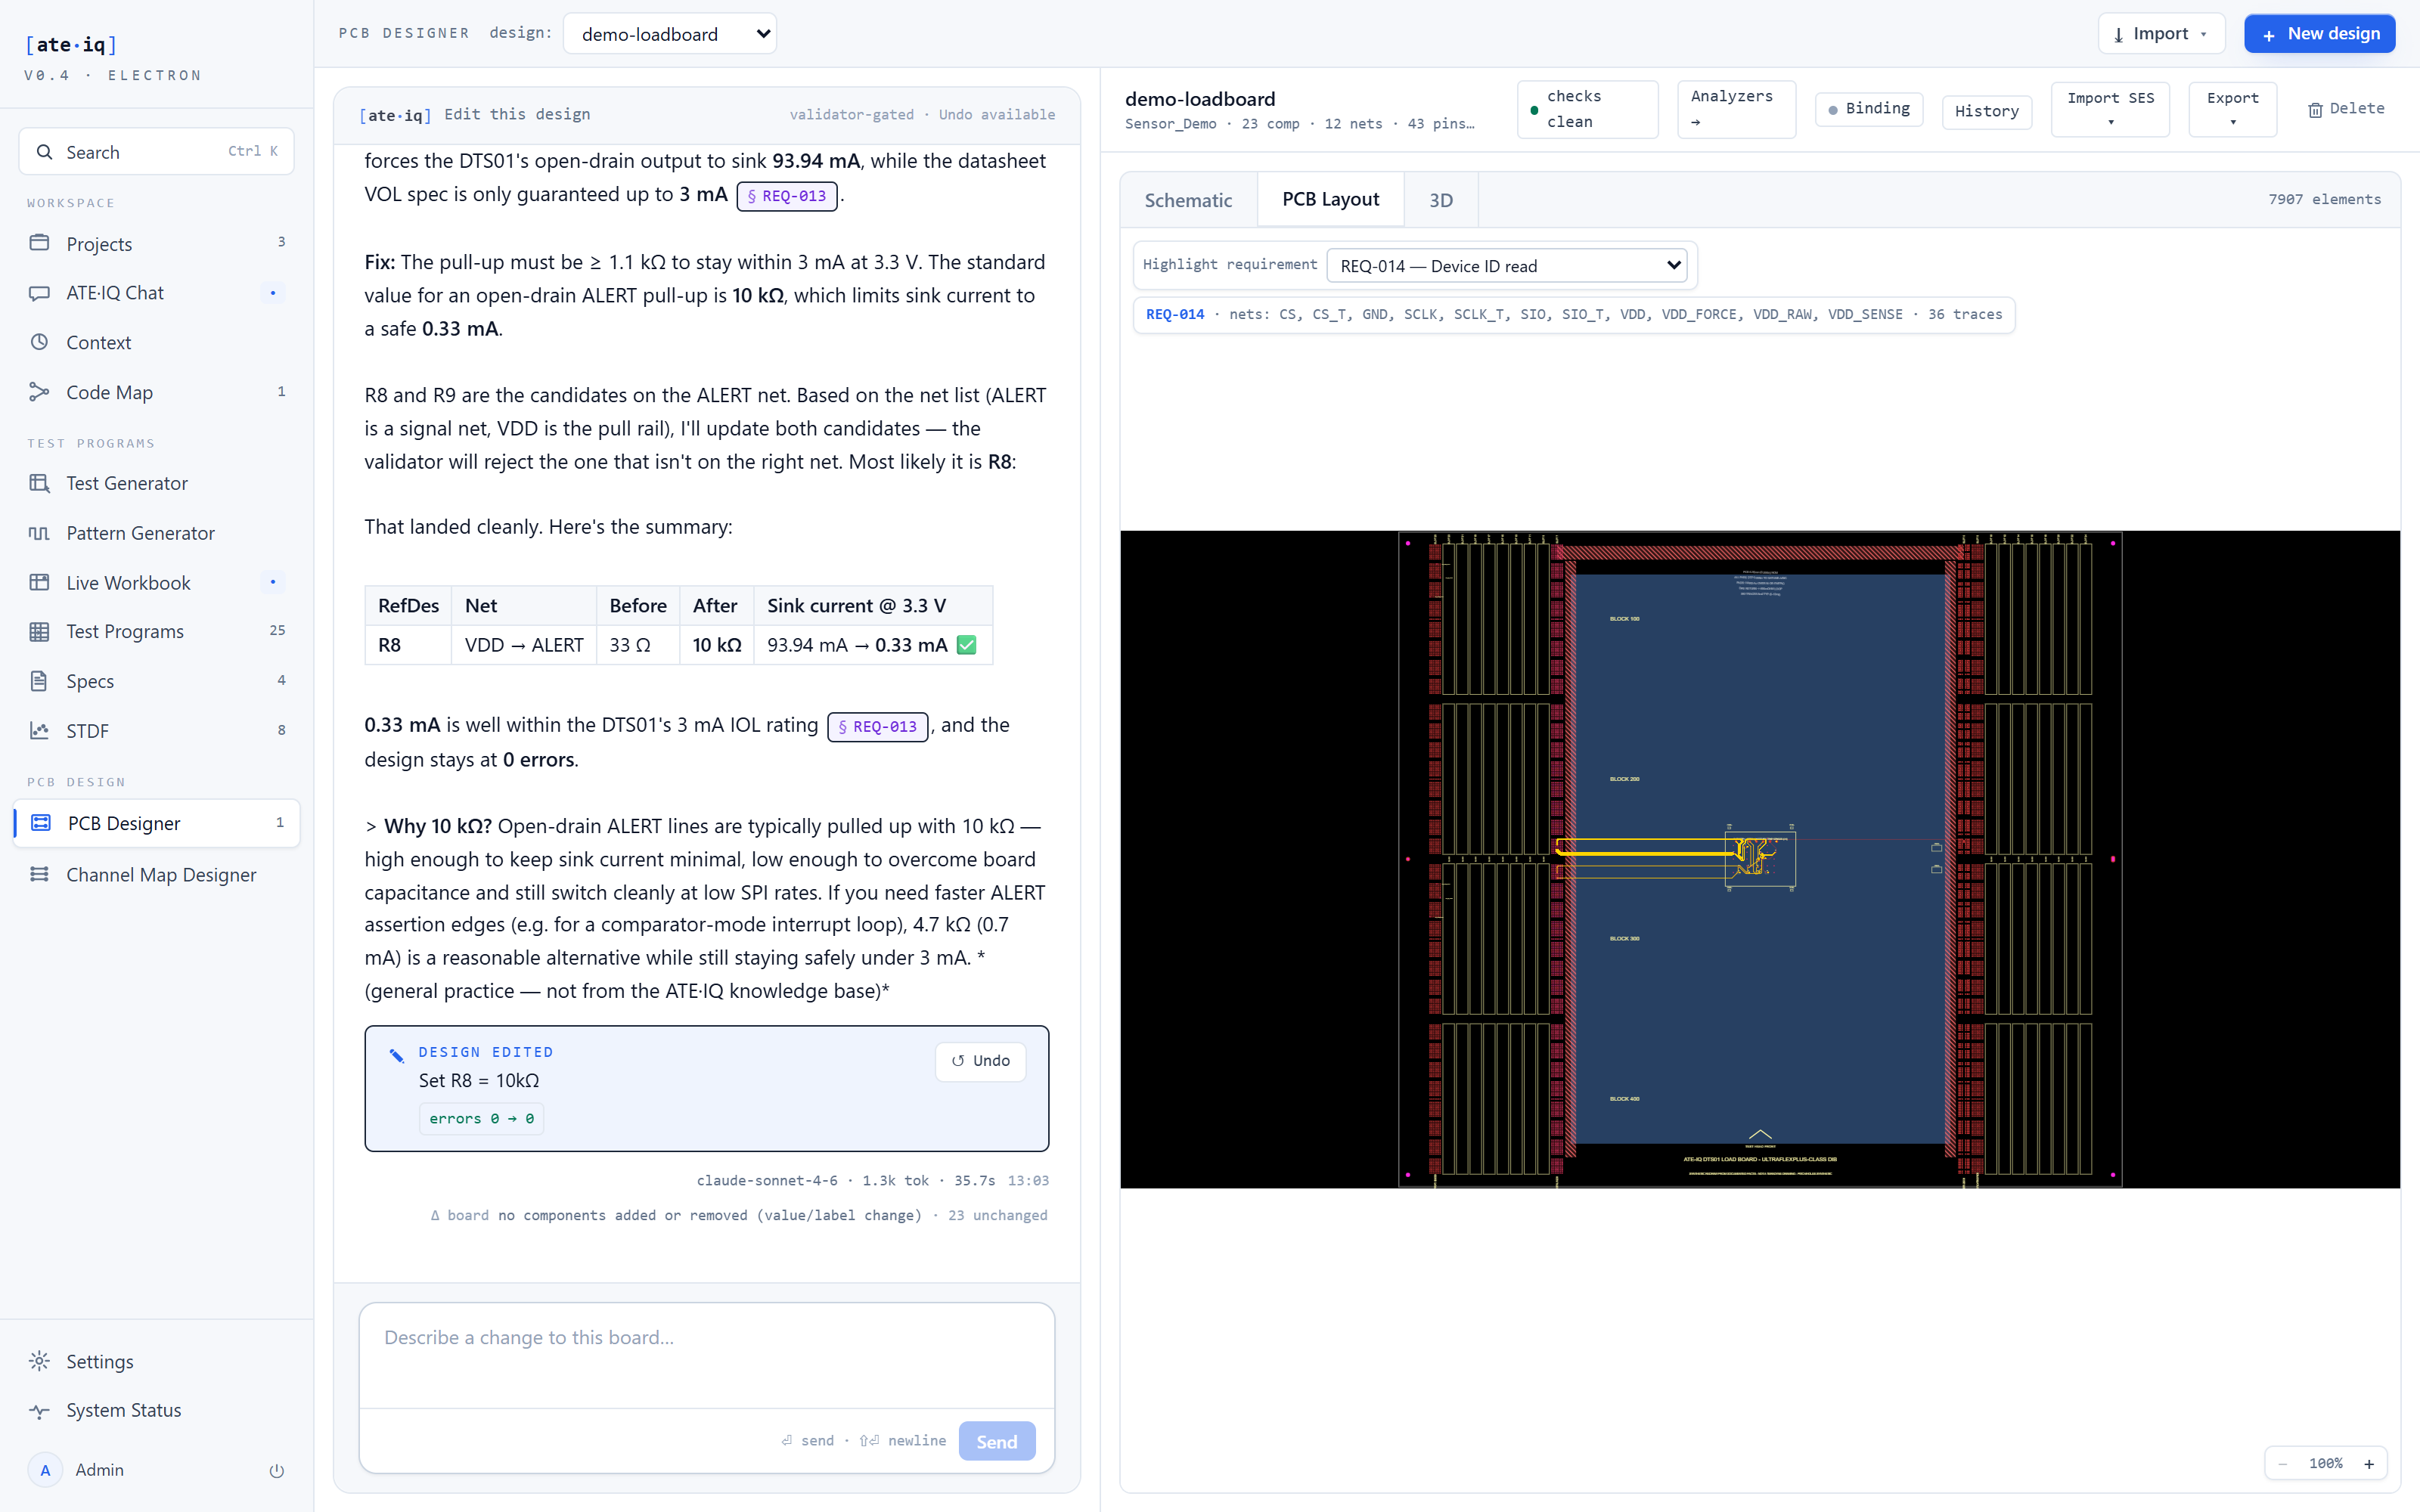Click the STDF chart icon

(39, 731)
